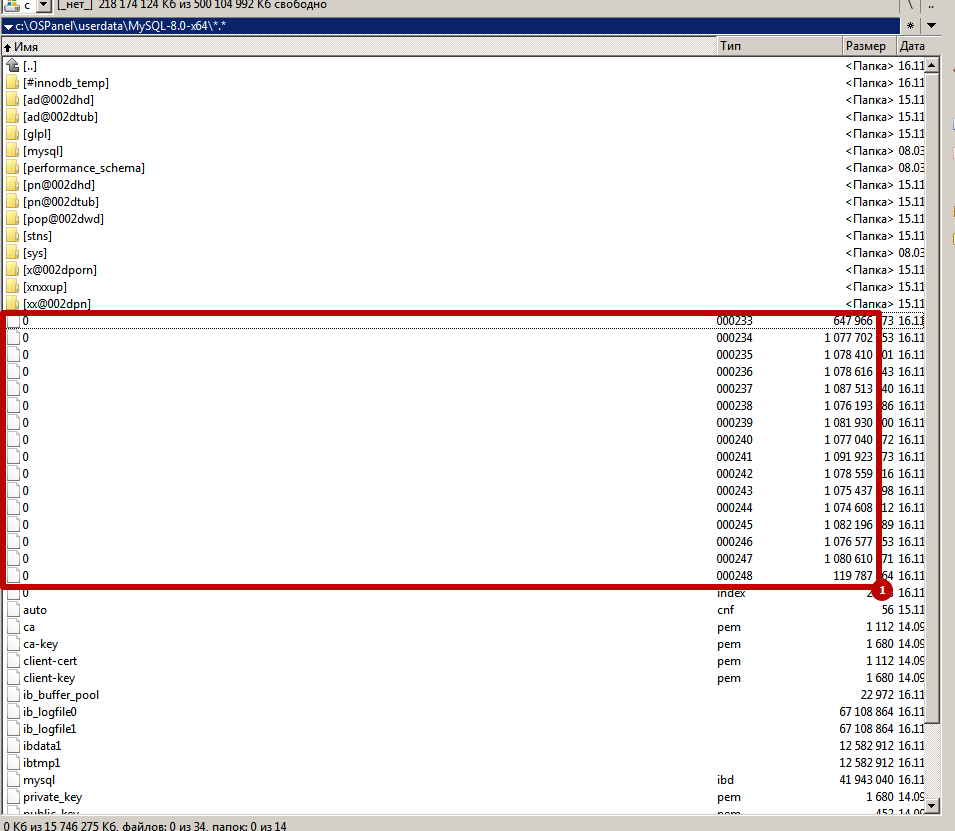The height and width of the screenshot is (831, 955).
Task: Sort by the Имя column header
Action: [359, 46]
